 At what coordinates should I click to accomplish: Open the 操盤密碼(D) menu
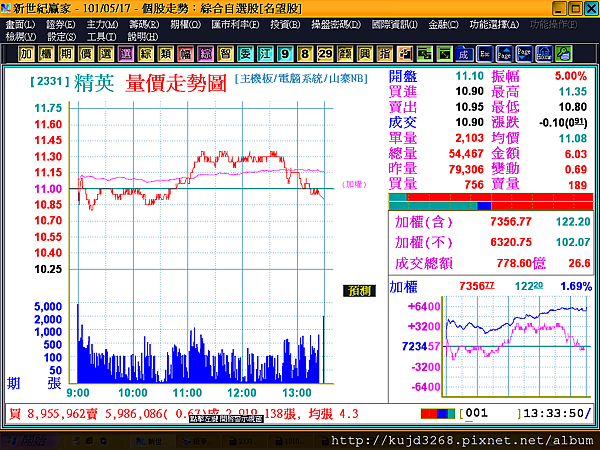tap(336, 25)
